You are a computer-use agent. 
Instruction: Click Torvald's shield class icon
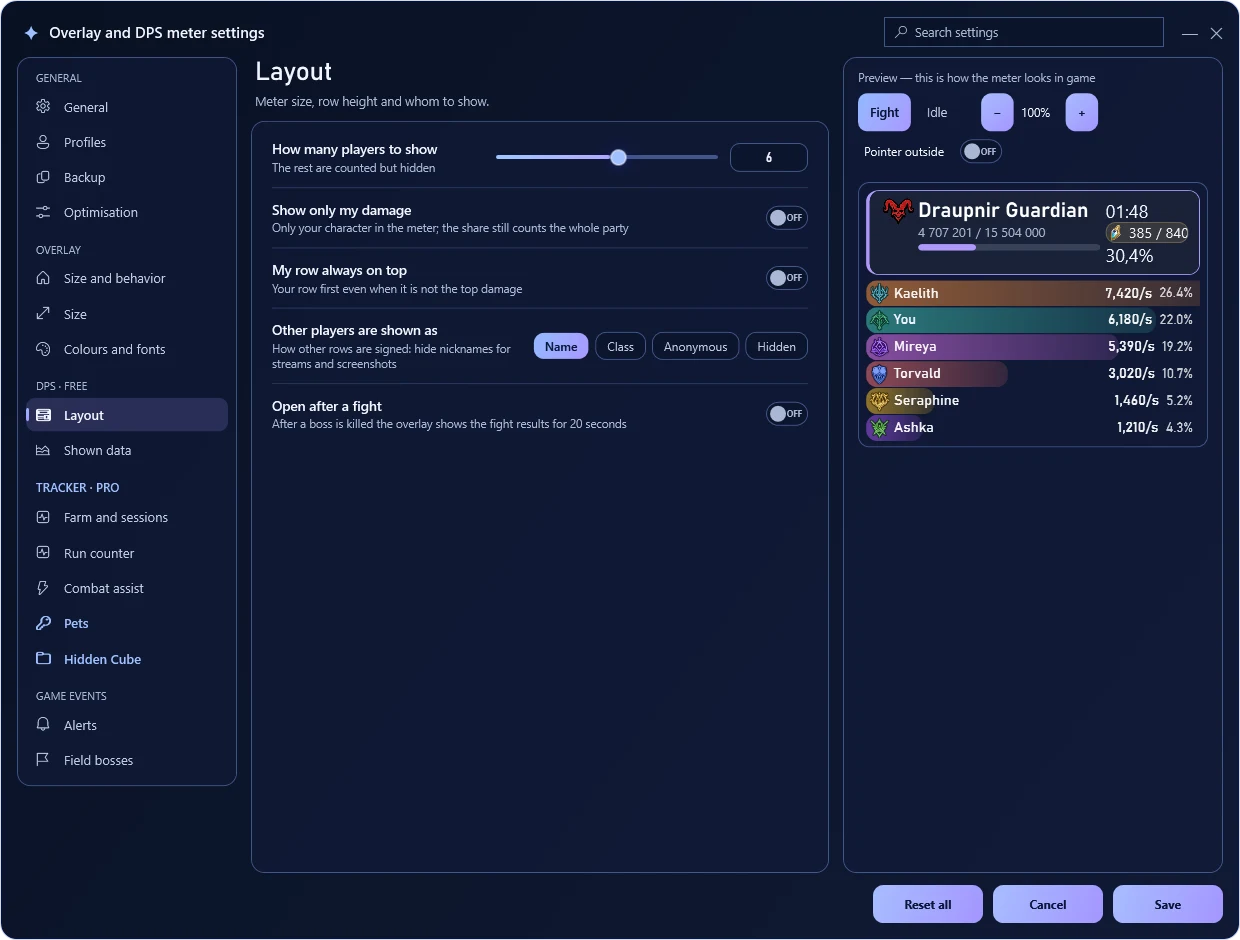click(879, 374)
